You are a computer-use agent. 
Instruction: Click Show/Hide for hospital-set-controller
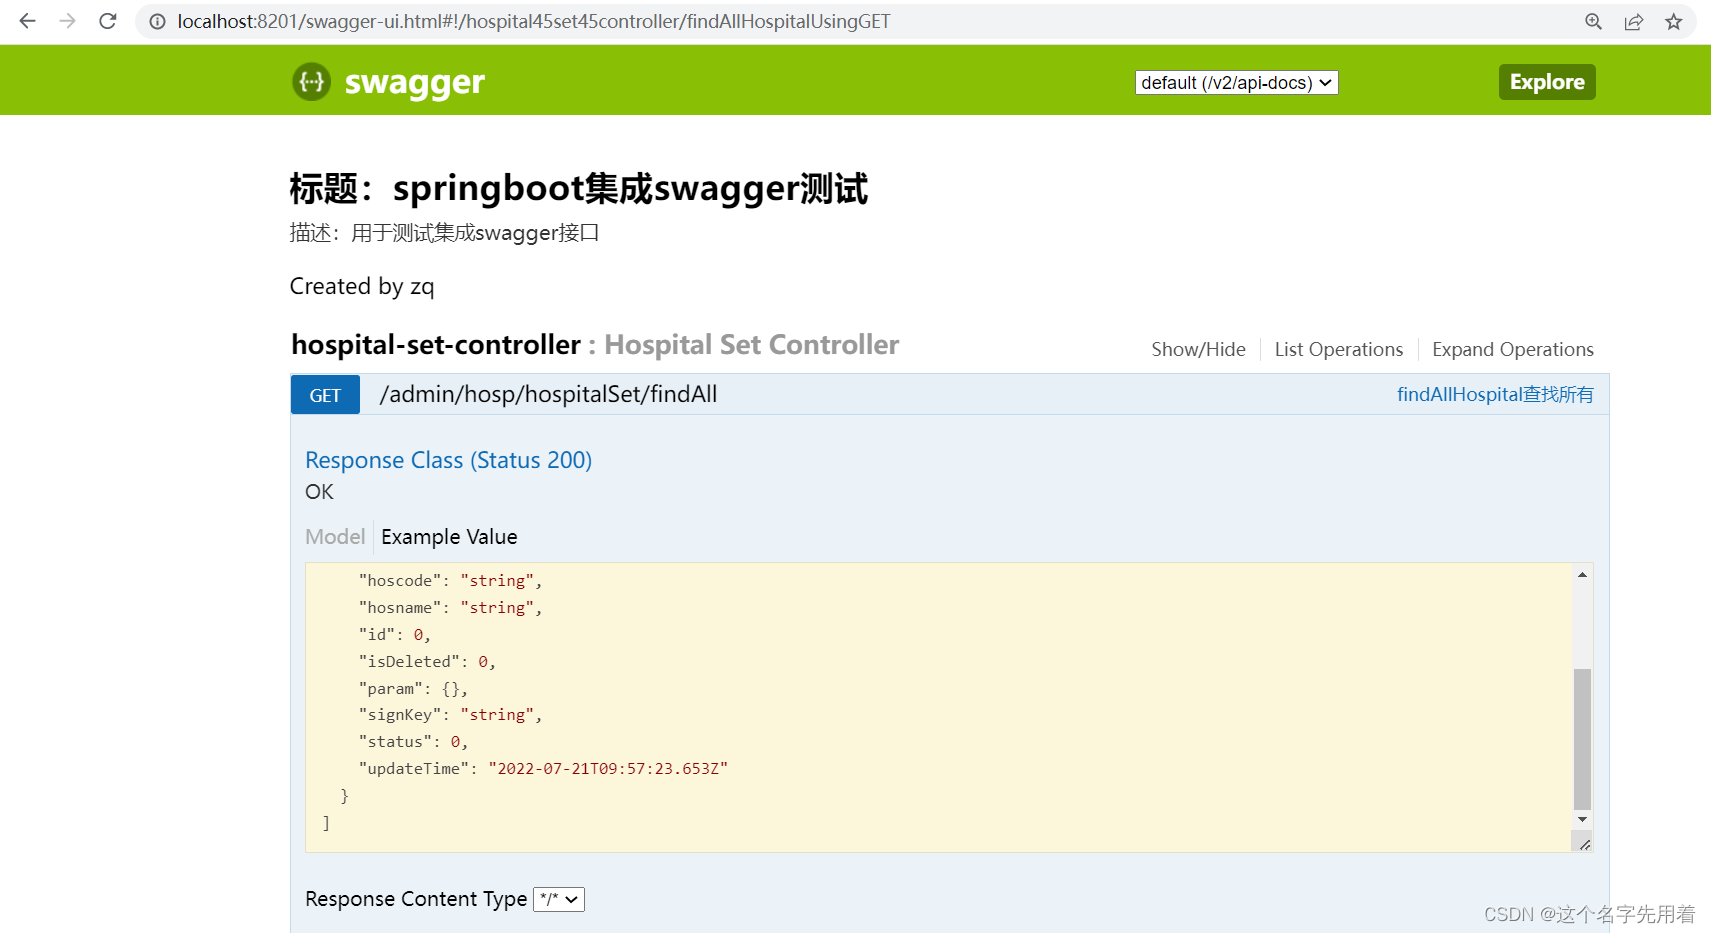pyautogui.click(x=1198, y=349)
